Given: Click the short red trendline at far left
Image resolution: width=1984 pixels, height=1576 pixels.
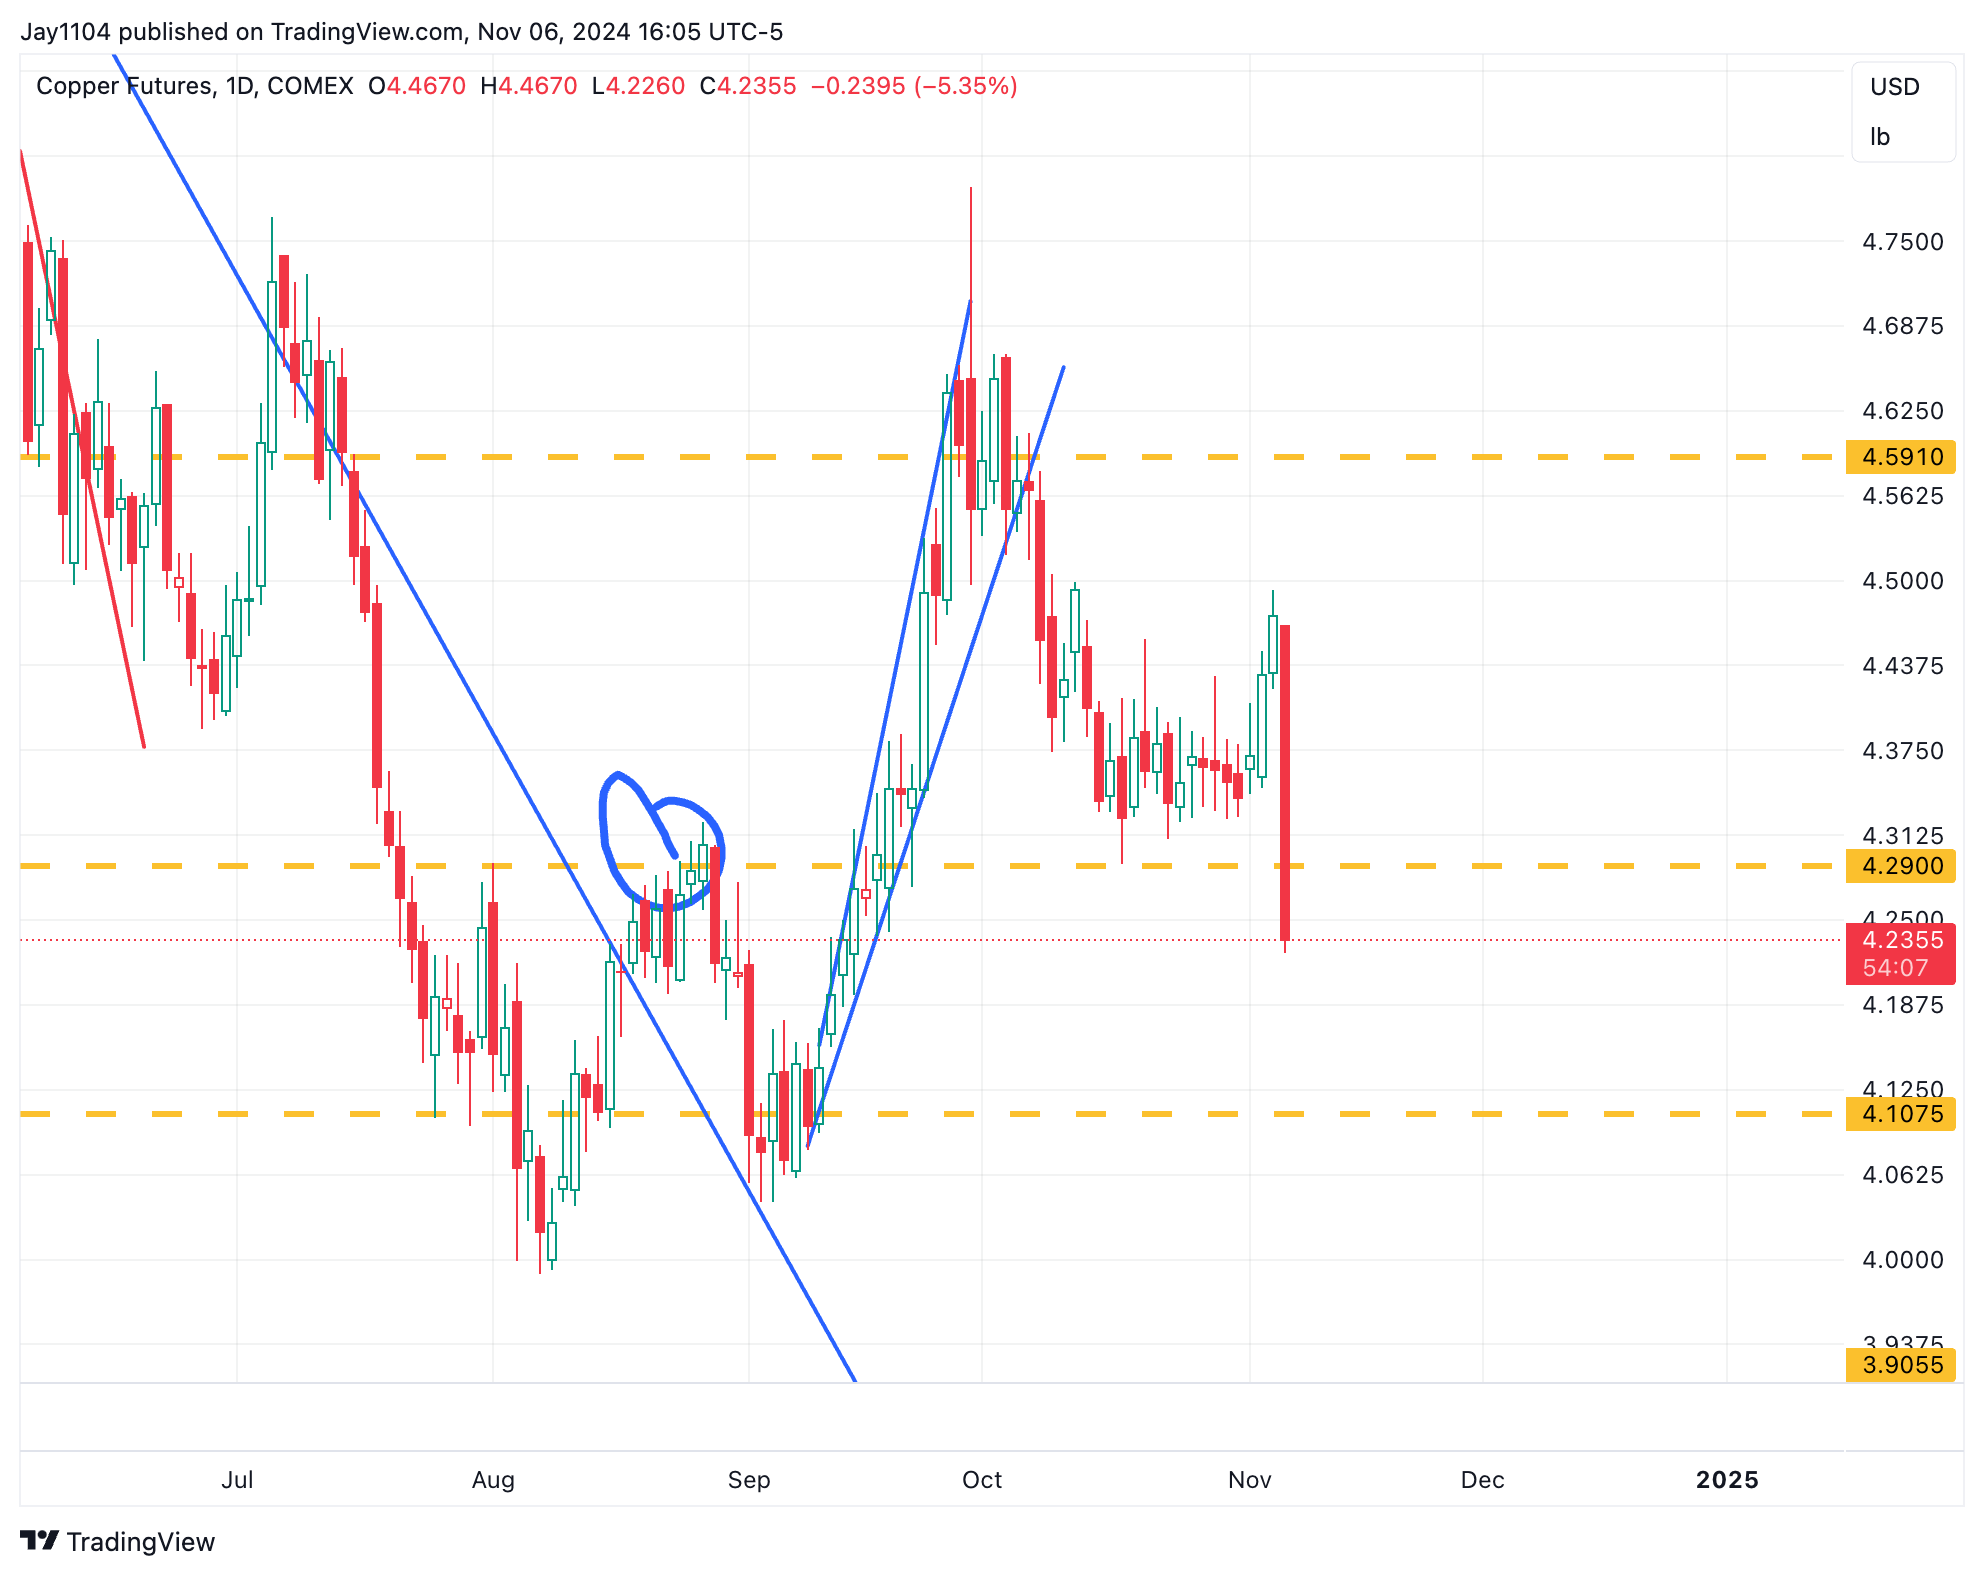Looking at the screenshot, I should click(x=82, y=450).
